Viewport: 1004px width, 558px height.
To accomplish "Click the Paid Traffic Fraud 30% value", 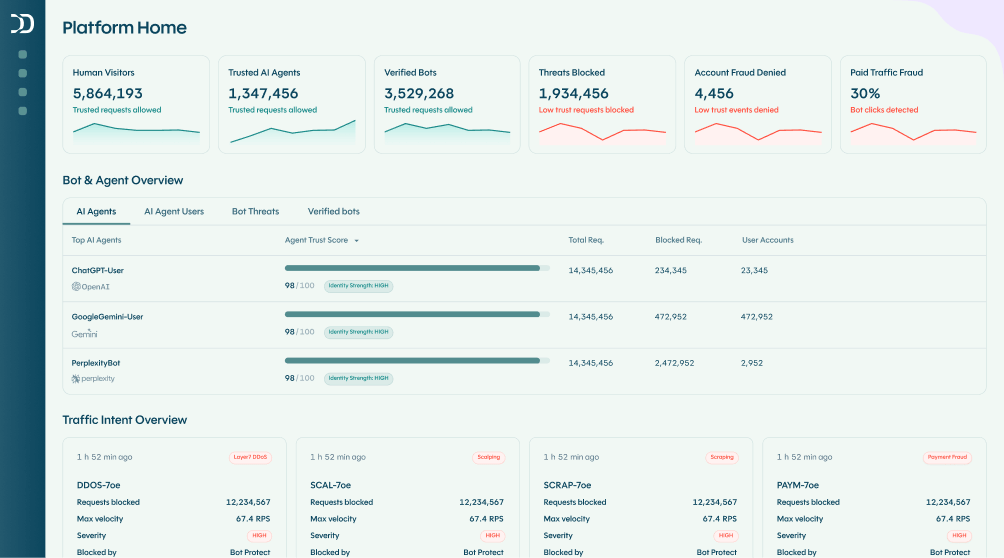I will 865,94.
